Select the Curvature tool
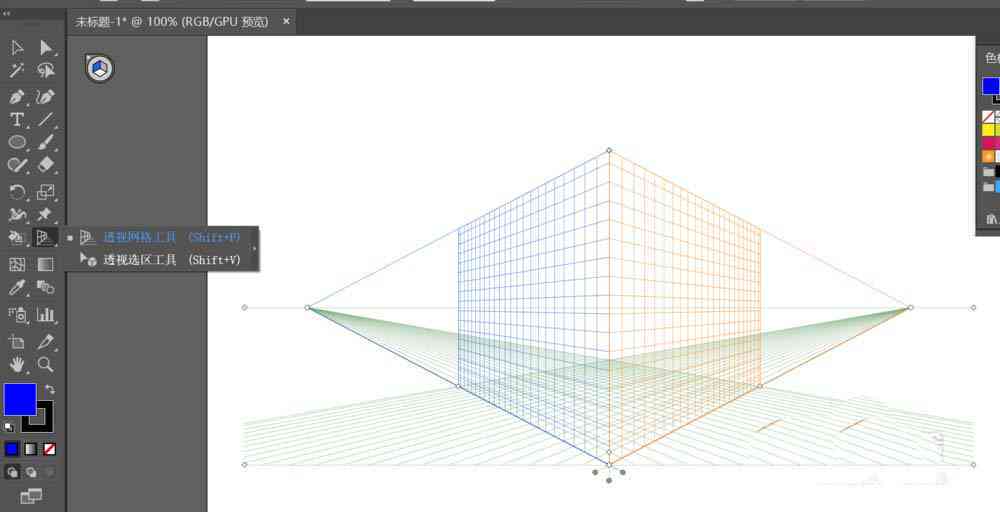 [x=46, y=97]
